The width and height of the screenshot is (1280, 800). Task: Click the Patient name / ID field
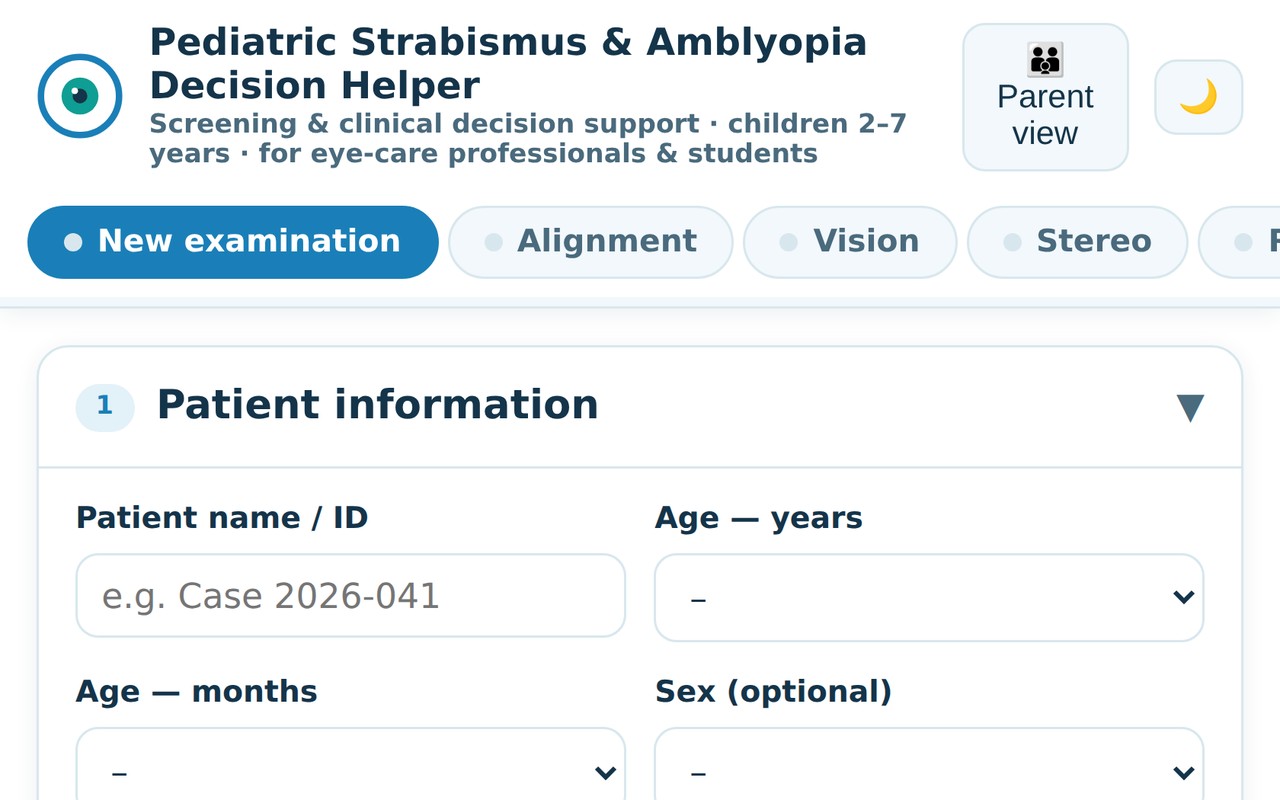(351, 596)
